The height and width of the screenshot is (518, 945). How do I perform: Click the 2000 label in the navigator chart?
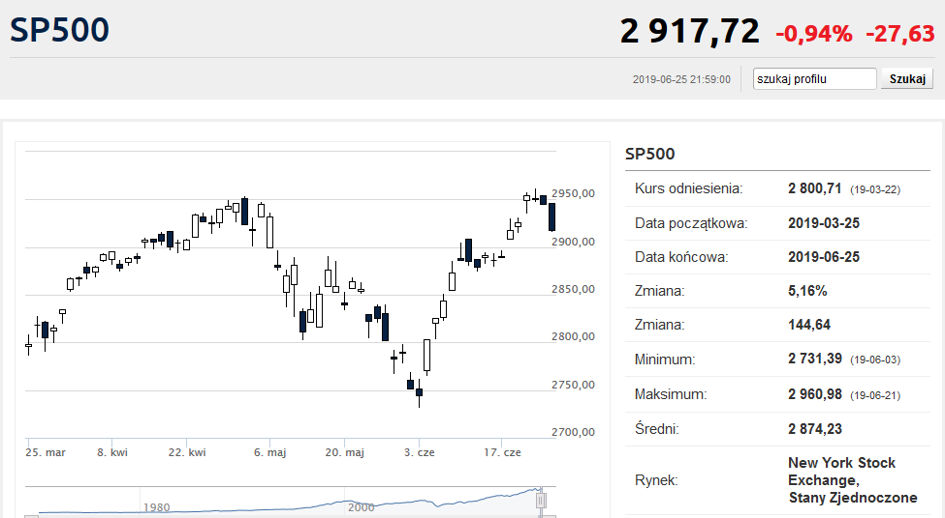coord(361,508)
